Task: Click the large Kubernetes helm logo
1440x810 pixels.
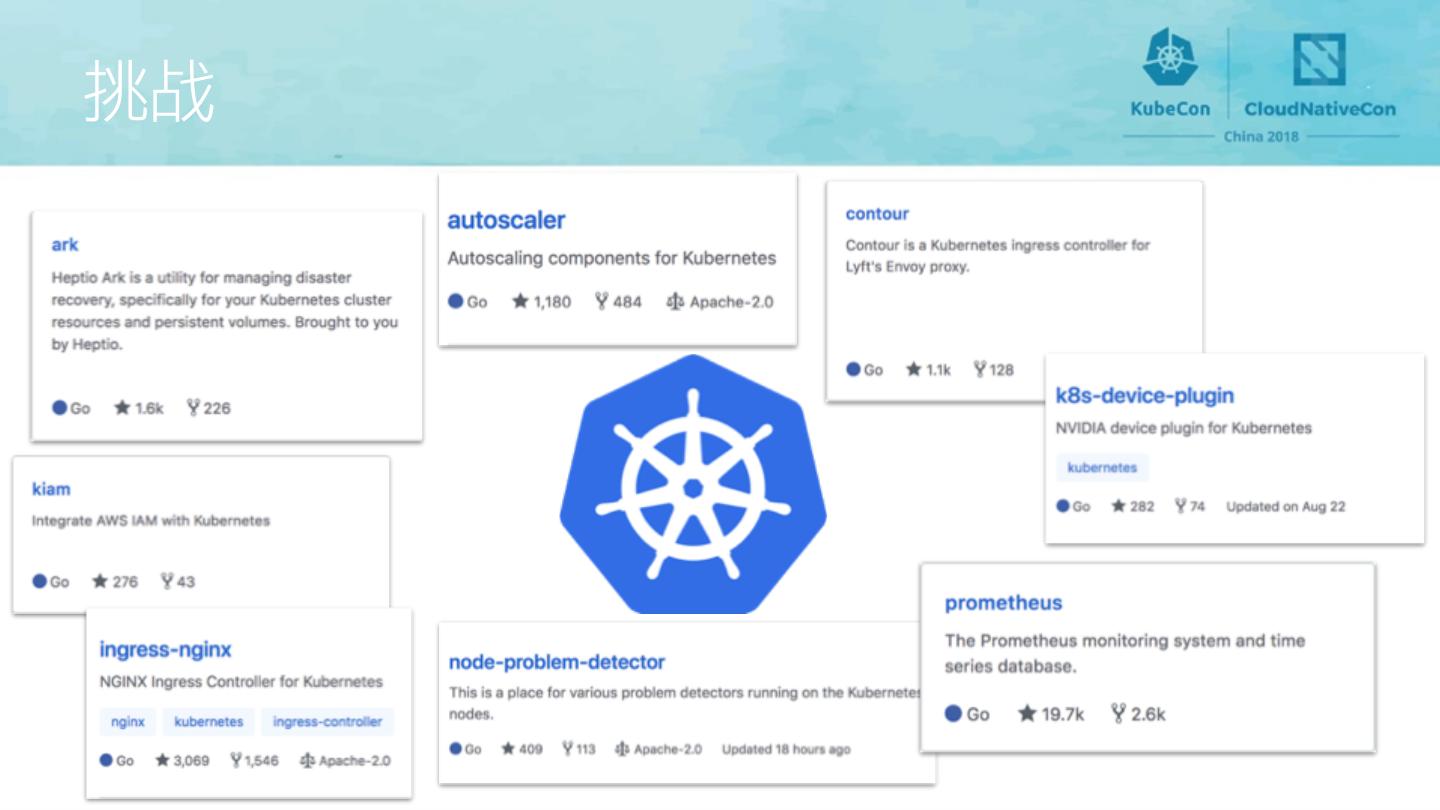Action: click(x=693, y=483)
